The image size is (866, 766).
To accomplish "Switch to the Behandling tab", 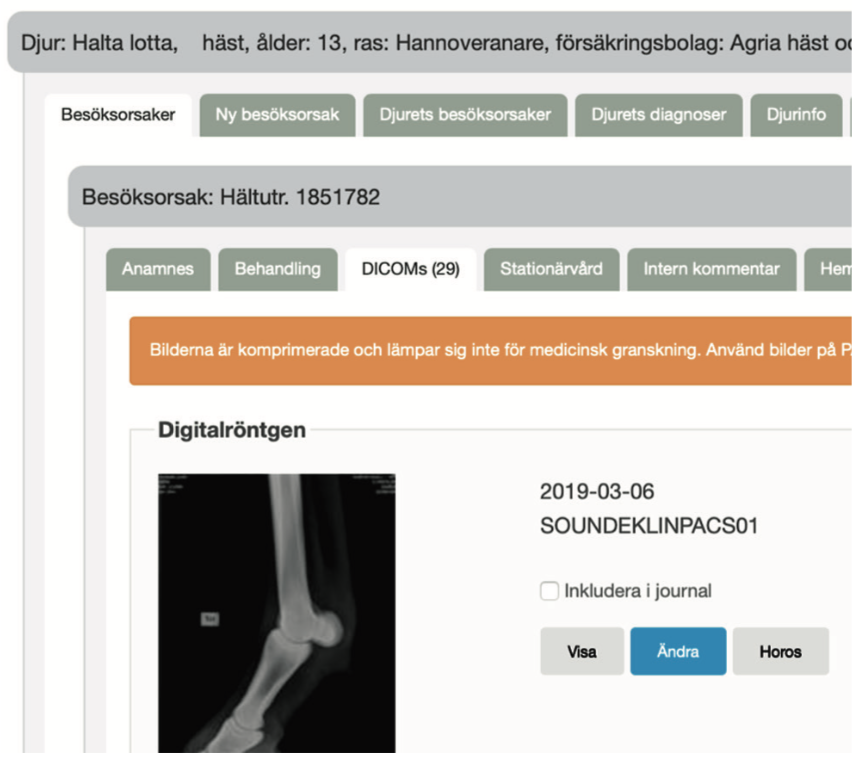I will tap(278, 269).
